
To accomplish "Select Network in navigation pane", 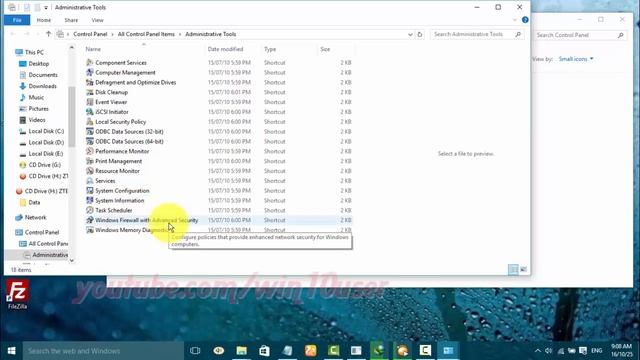I will point(35,218).
